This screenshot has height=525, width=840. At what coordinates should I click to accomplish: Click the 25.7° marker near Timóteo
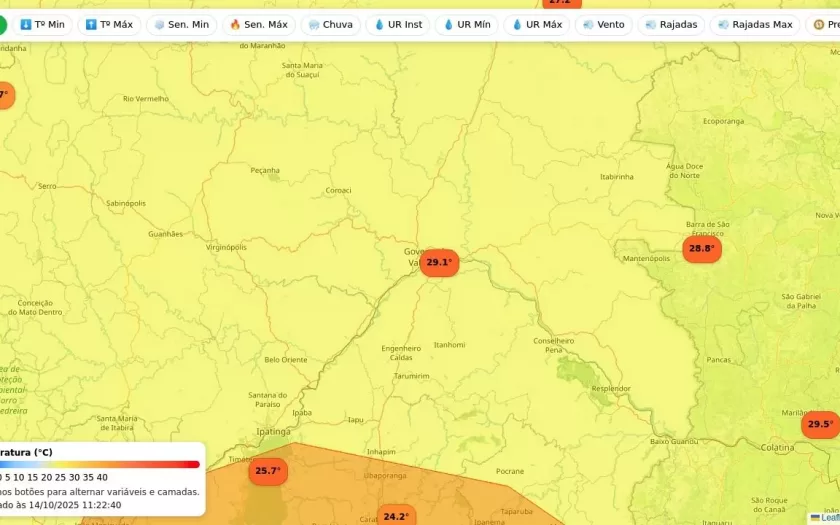[x=268, y=471]
